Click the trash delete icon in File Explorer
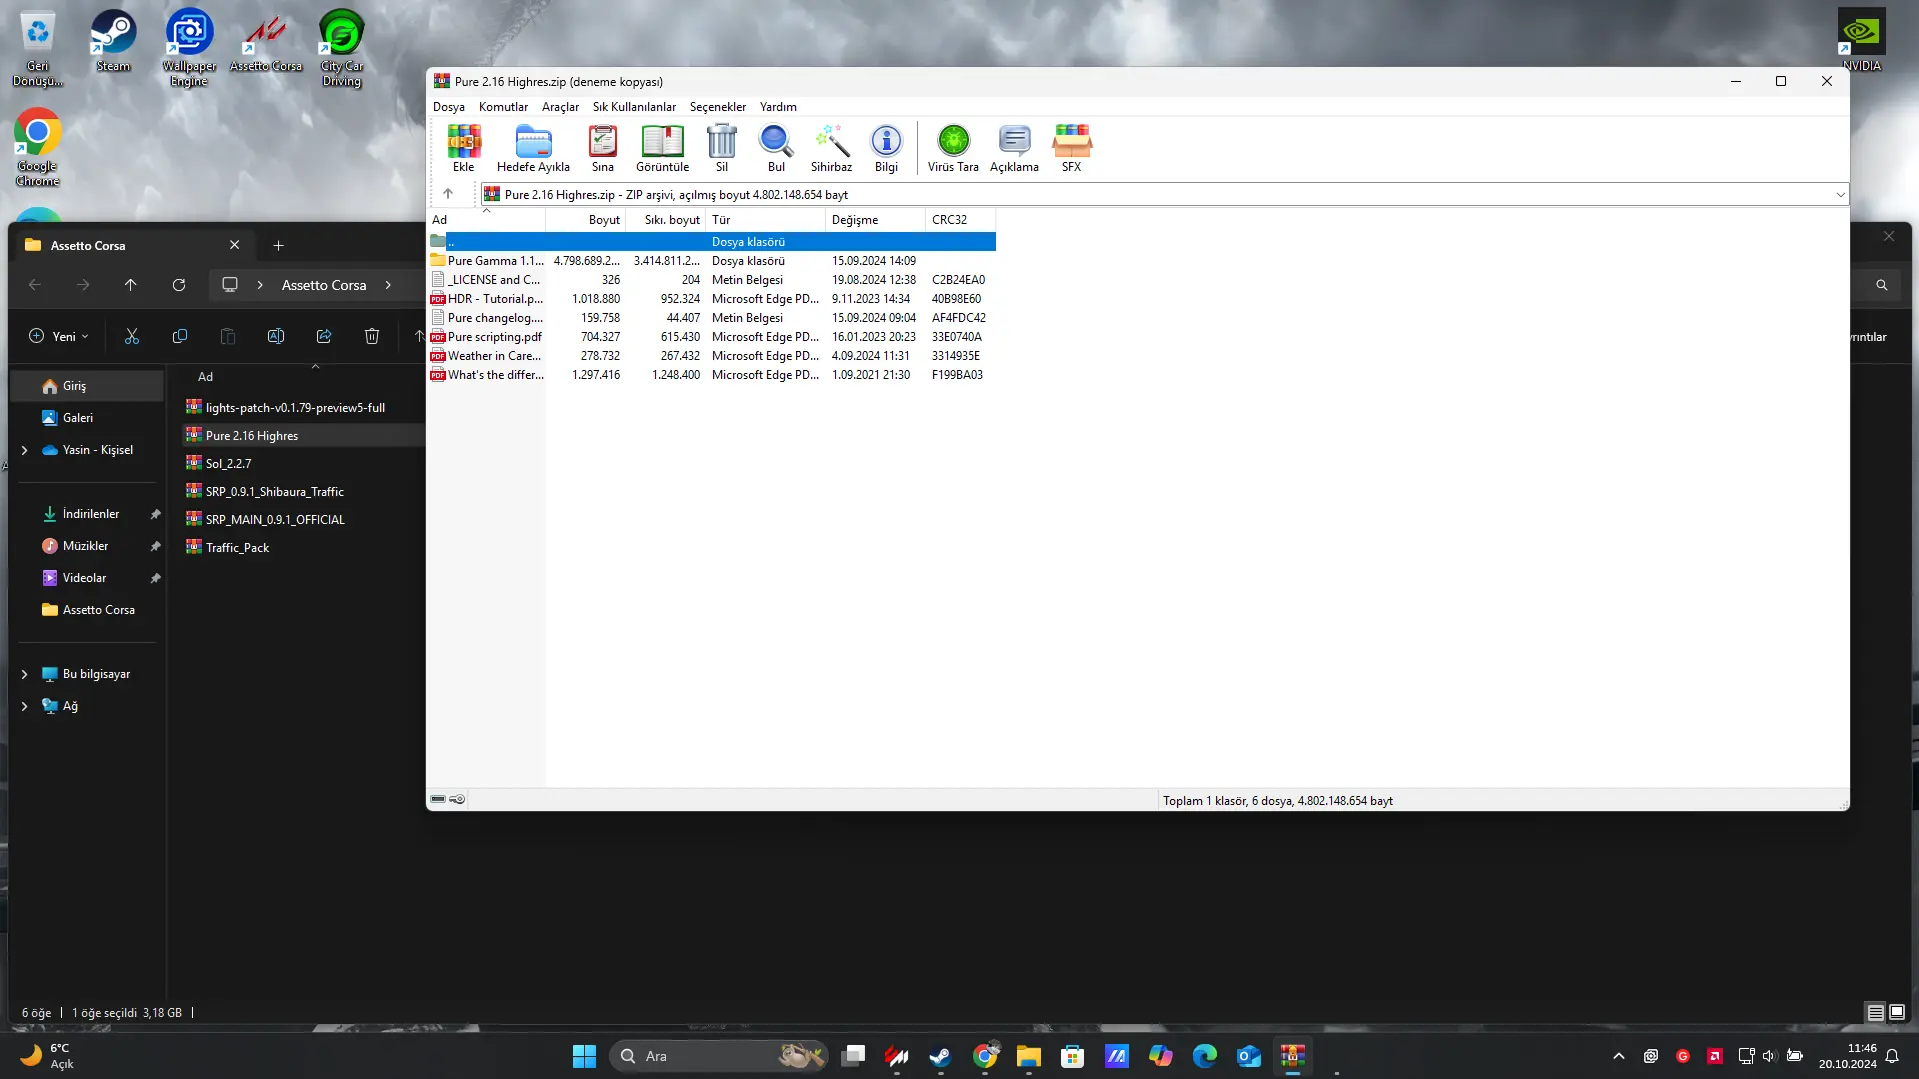This screenshot has width=1919, height=1079. point(372,337)
